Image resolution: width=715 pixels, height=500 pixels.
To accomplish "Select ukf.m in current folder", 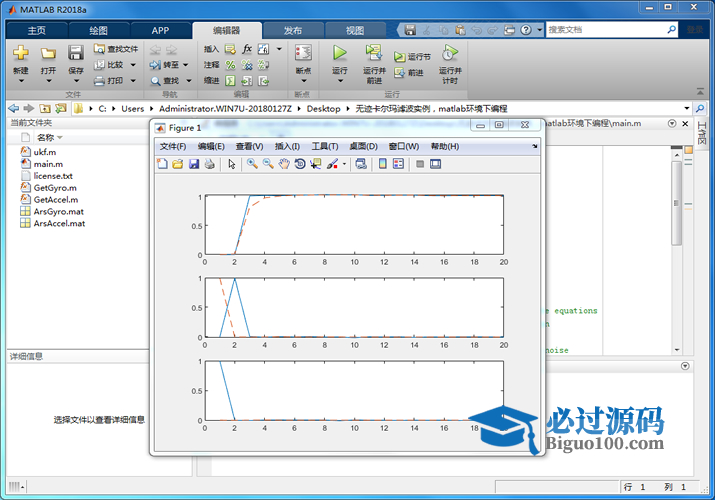I will 45,152.
